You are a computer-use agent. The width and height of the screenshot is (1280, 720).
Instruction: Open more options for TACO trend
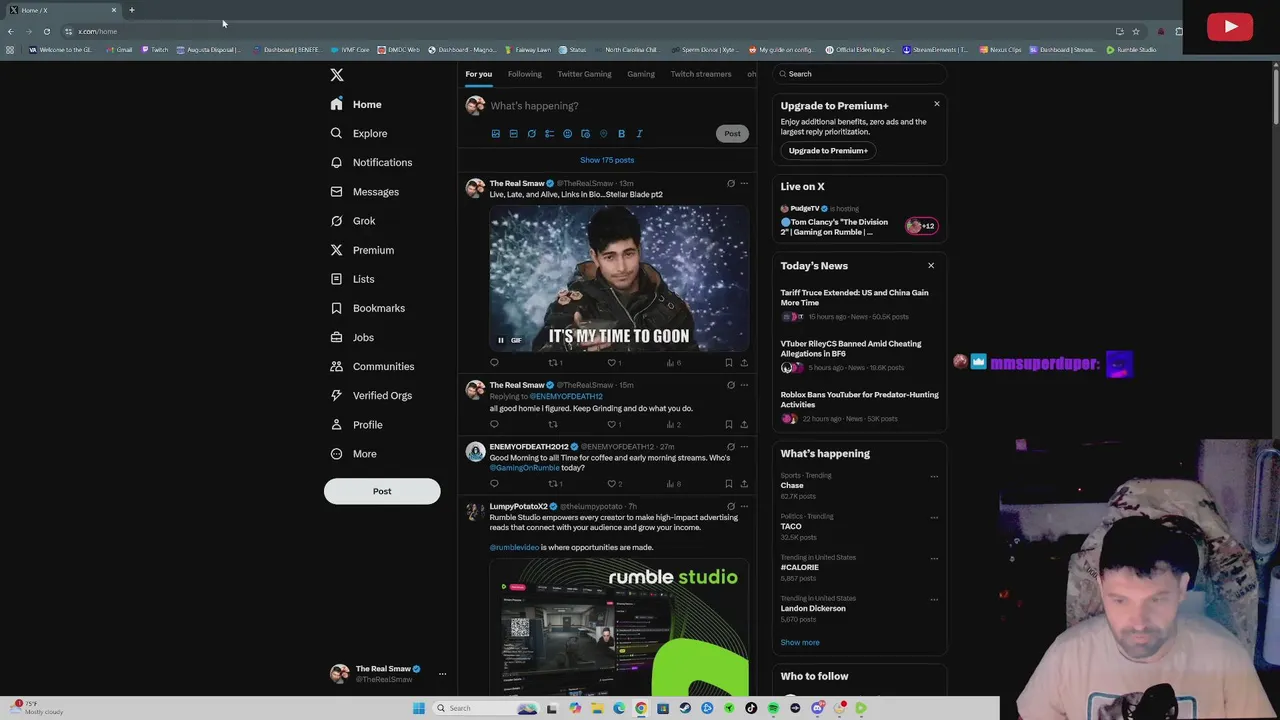point(934,518)
